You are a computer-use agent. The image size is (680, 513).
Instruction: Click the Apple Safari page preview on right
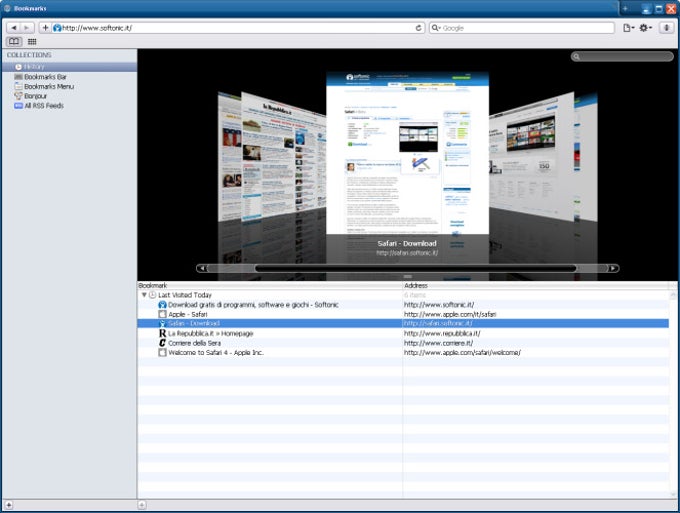(x=531, y=156)
